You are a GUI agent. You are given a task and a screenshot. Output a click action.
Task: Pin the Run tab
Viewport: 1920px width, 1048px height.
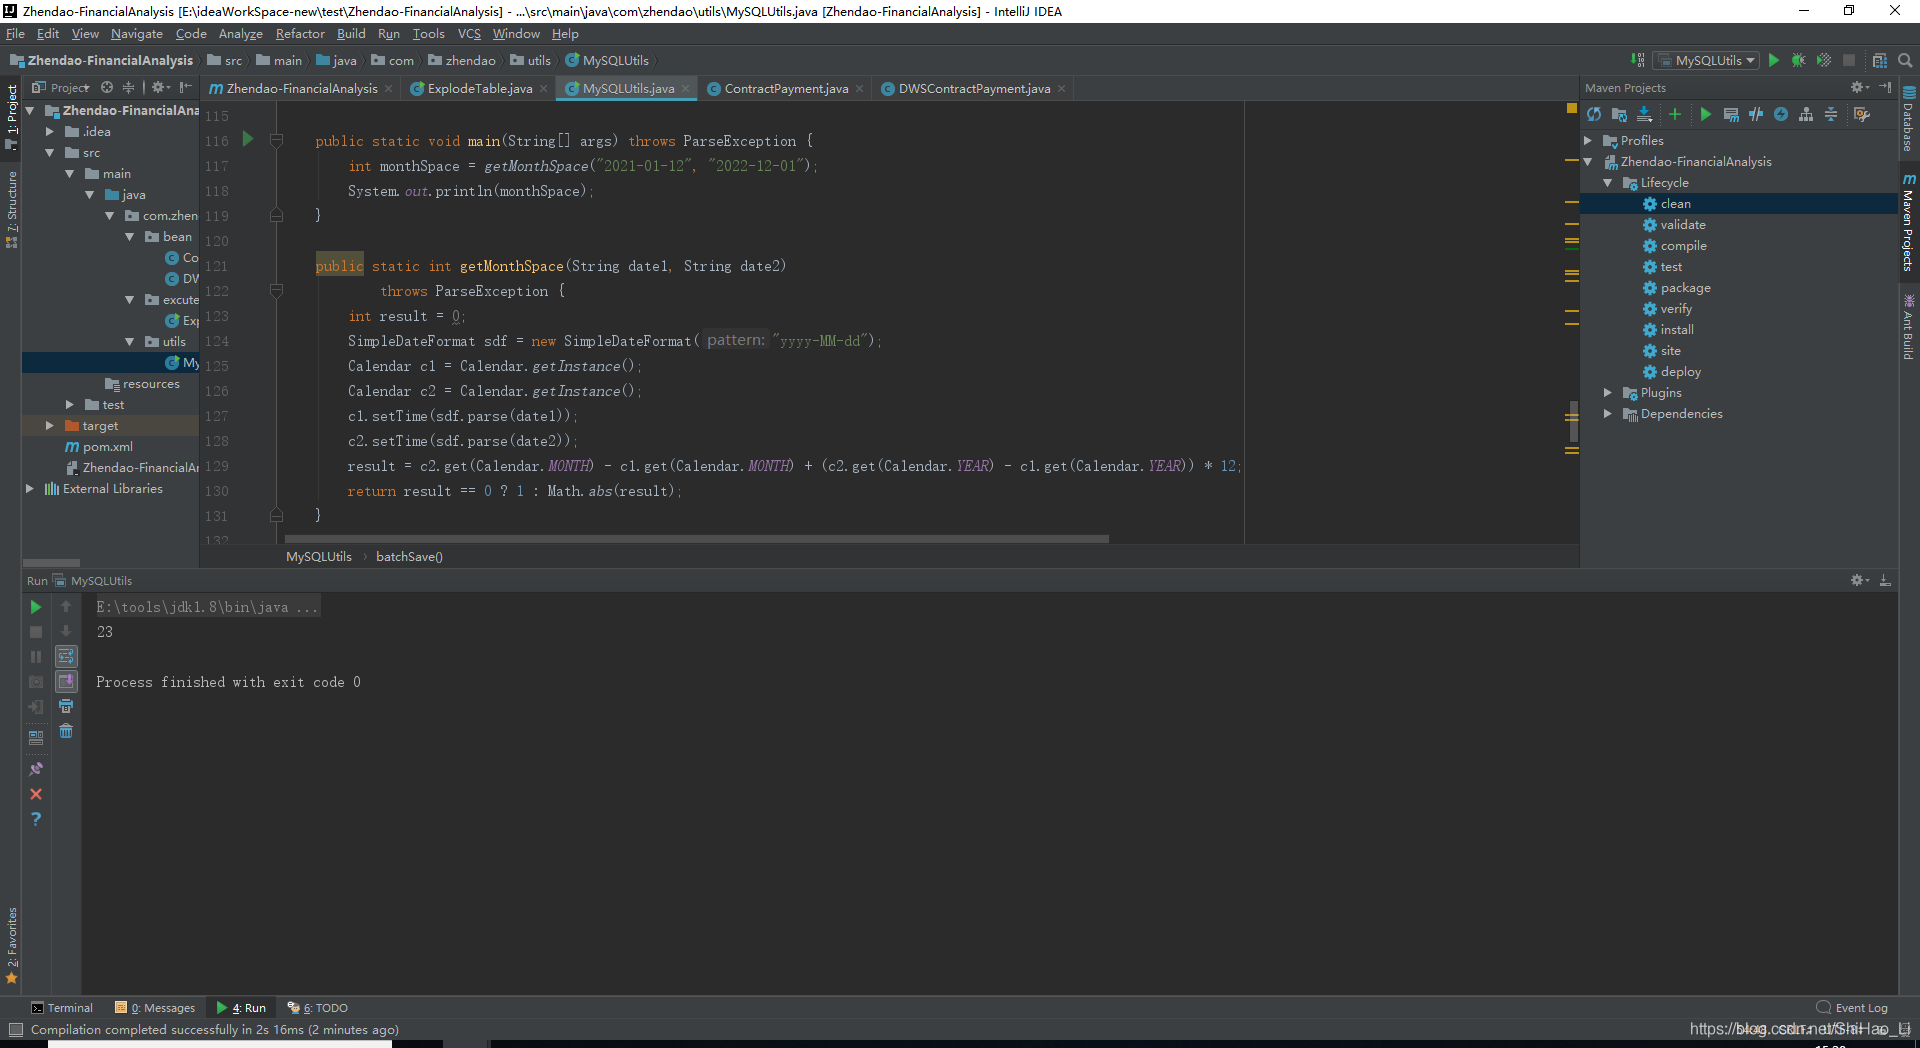click(x=36, y=769)
